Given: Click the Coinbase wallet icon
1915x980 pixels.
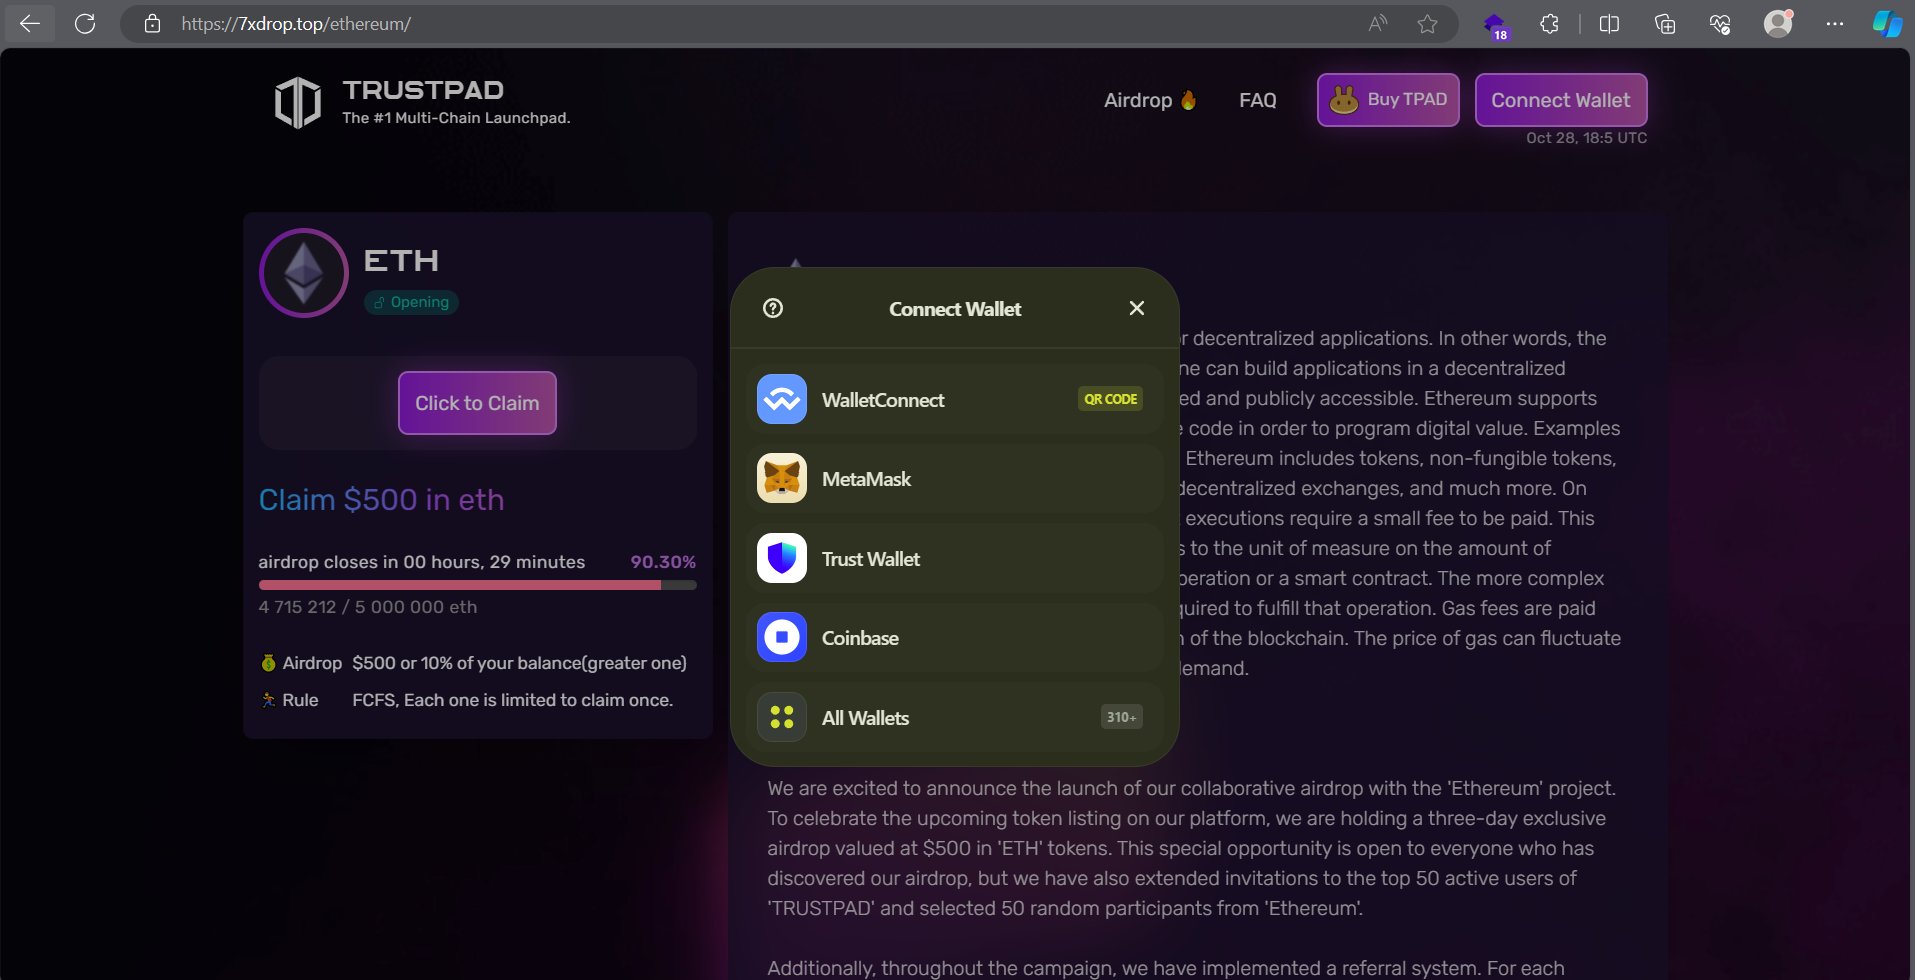Looking at the screenshot, I should click(x=782, y=637).
